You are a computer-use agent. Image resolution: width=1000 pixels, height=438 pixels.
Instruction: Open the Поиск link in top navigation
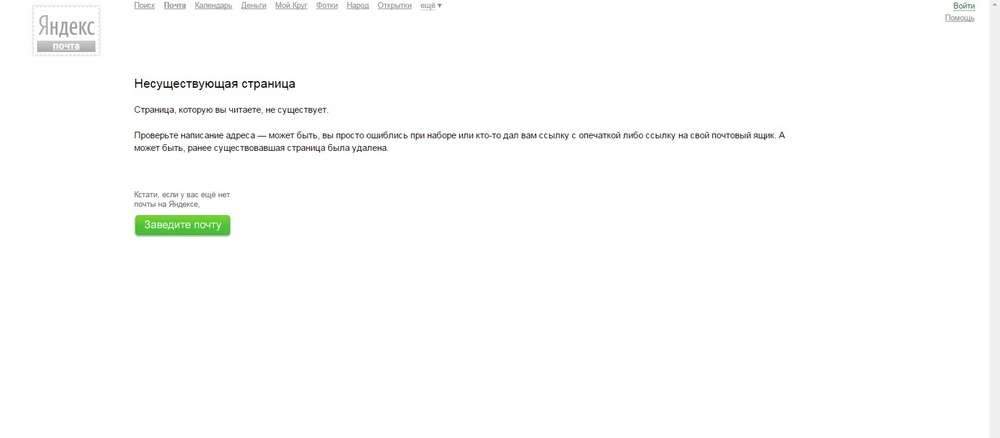click(x=144, y=5)
